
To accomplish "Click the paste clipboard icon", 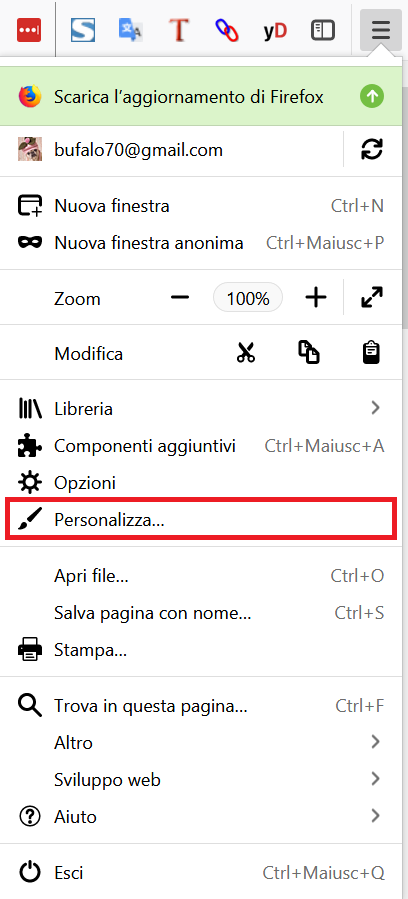I will 372,353.
